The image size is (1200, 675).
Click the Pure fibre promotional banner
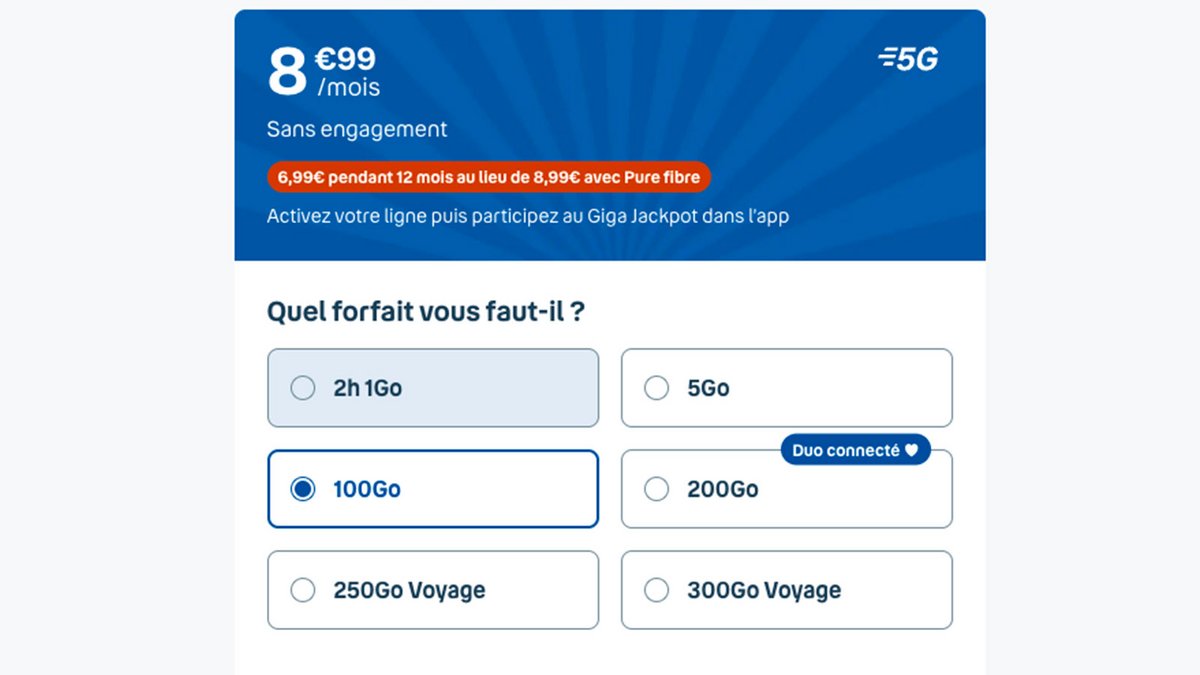coord(490,176)
